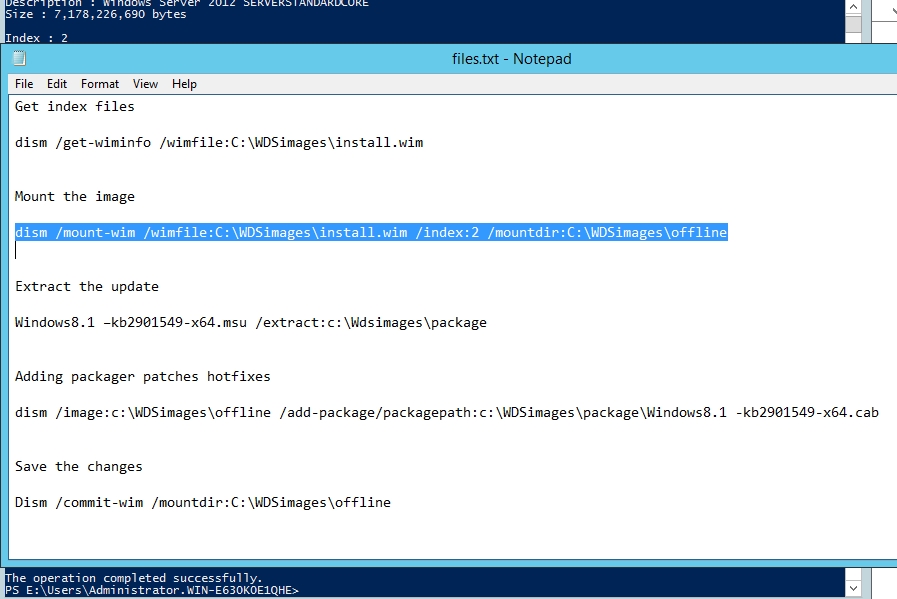Image resolution: width=897 pixels, height=599 pixels.
Task: Click the 'Get index files' heading text
Action: (75, 107)
